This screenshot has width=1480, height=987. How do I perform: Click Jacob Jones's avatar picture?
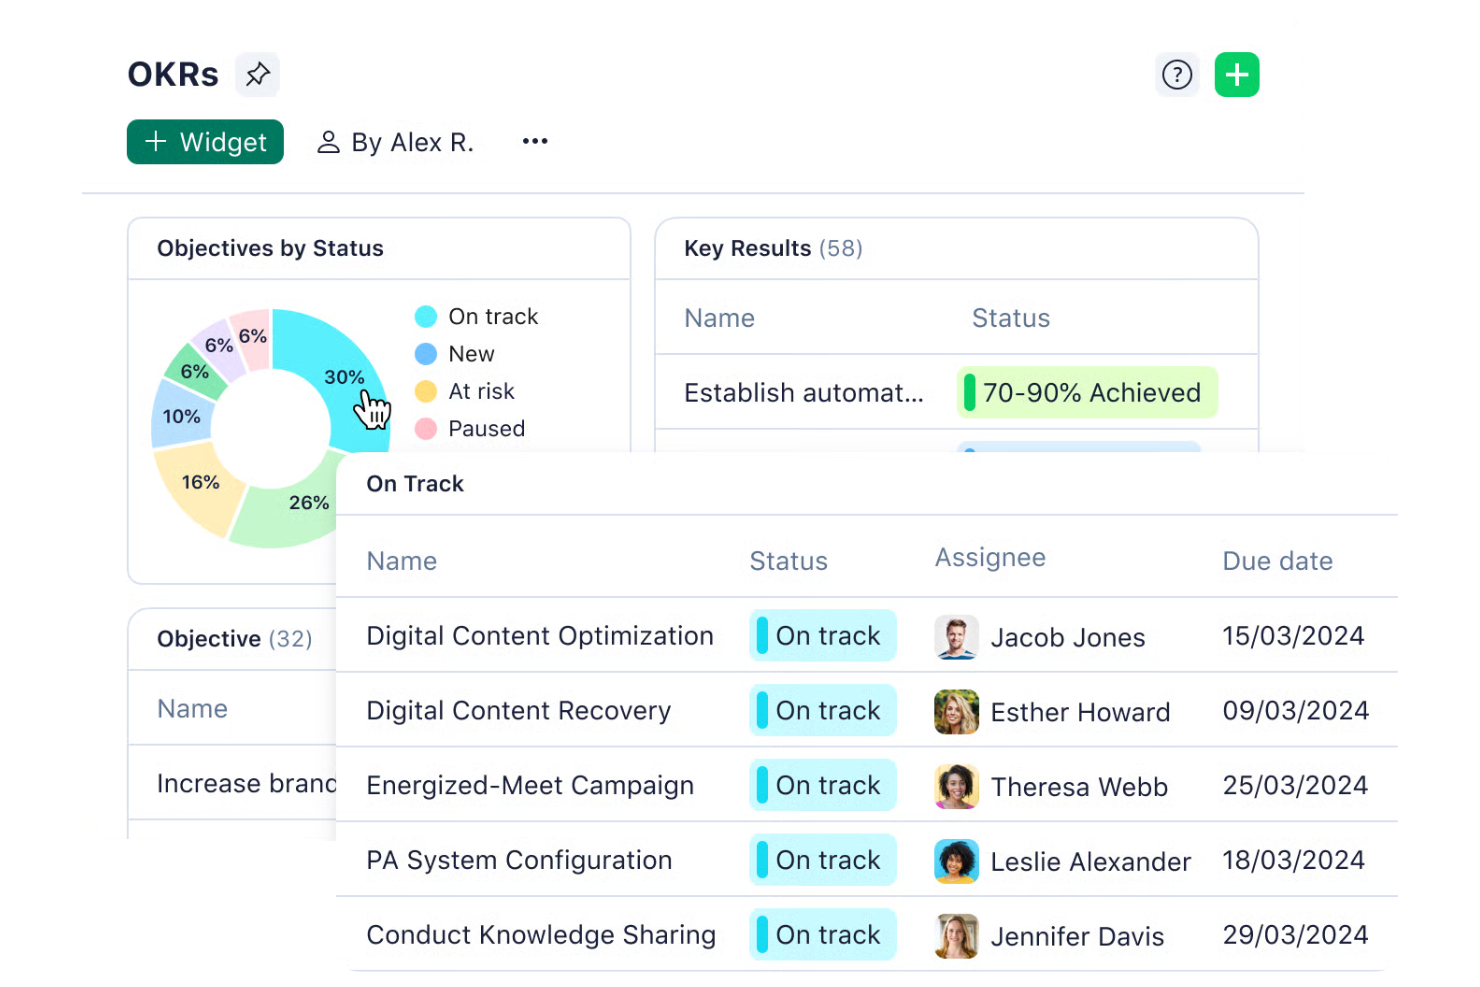click(x=955, y=637)
